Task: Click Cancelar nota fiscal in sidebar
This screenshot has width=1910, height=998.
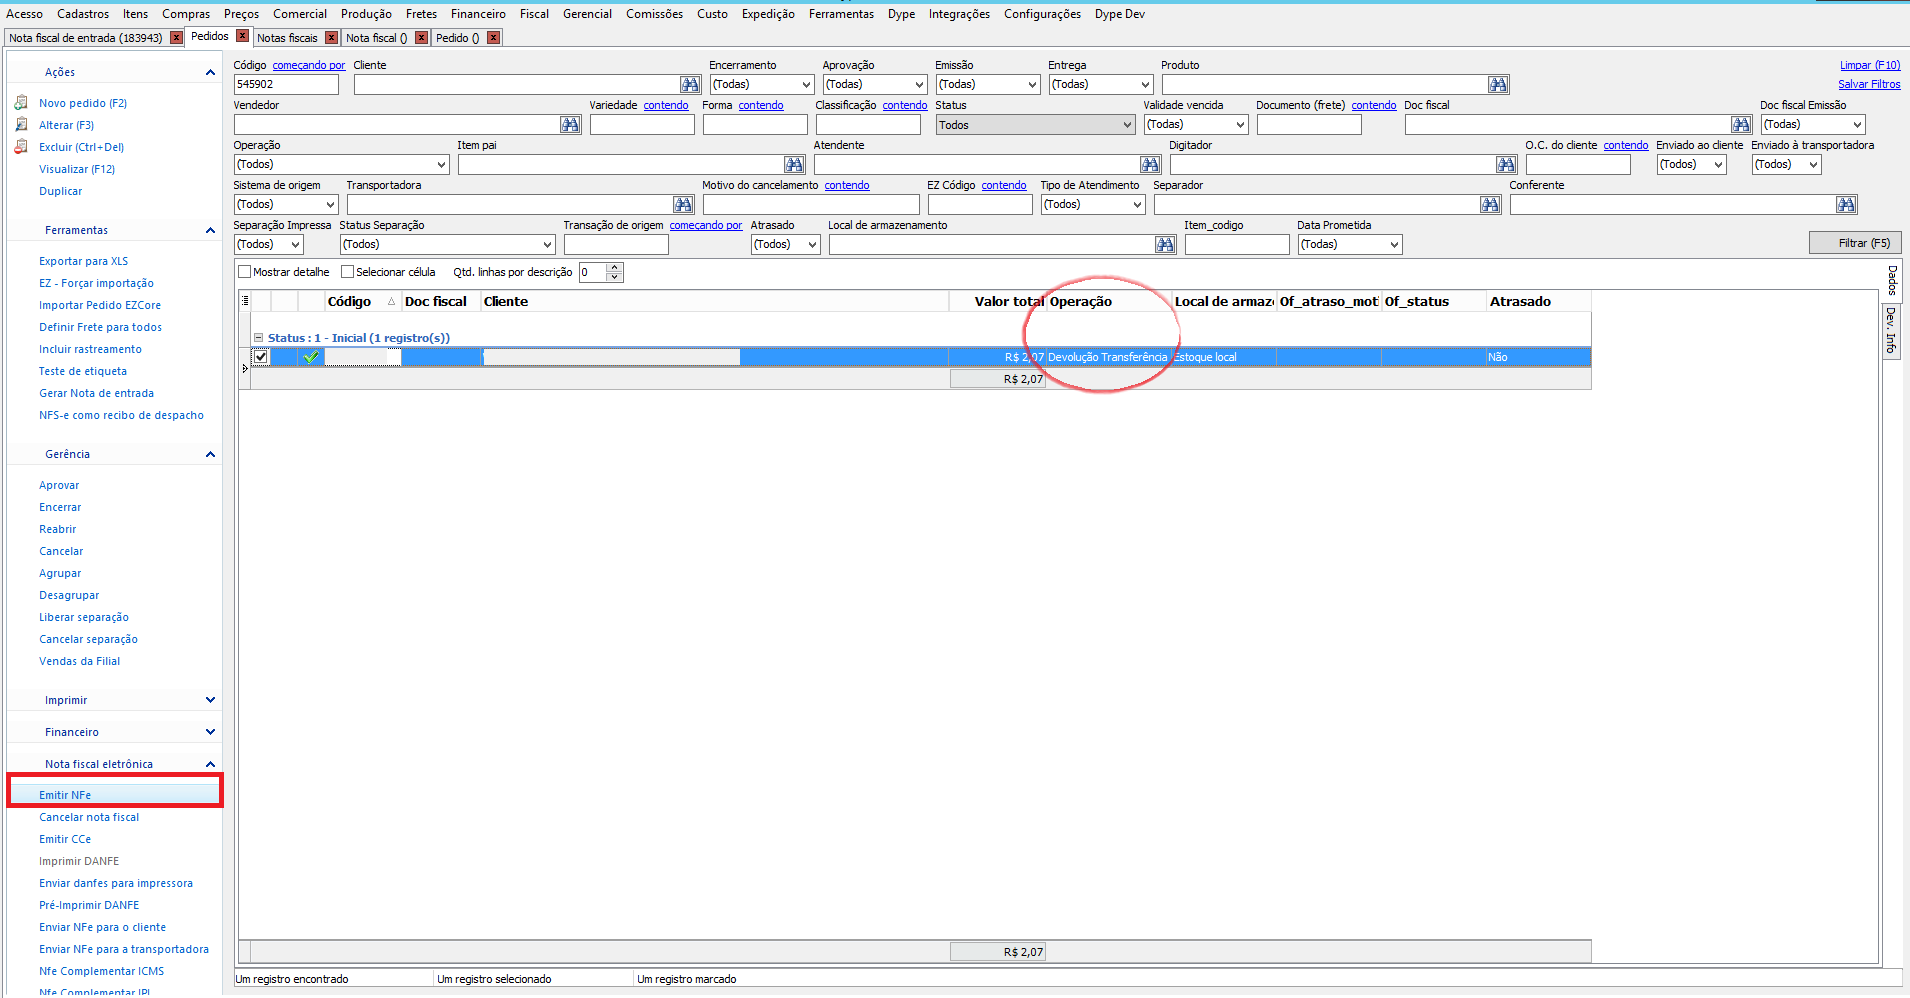Action: click(x=89, y=817)
